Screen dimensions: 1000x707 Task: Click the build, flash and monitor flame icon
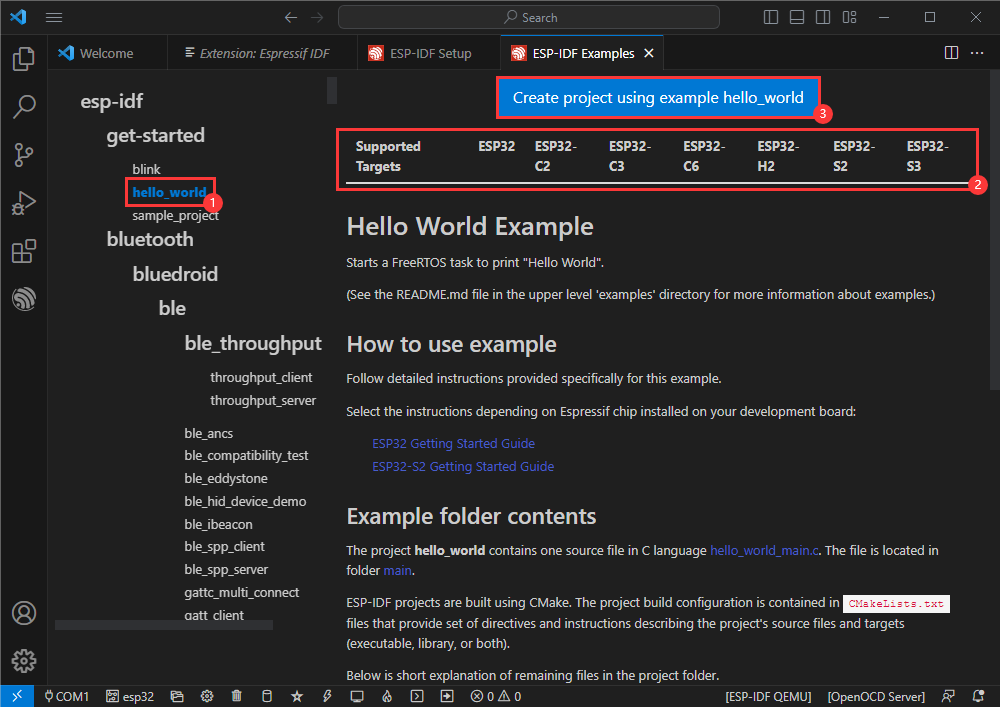(387, 696)
